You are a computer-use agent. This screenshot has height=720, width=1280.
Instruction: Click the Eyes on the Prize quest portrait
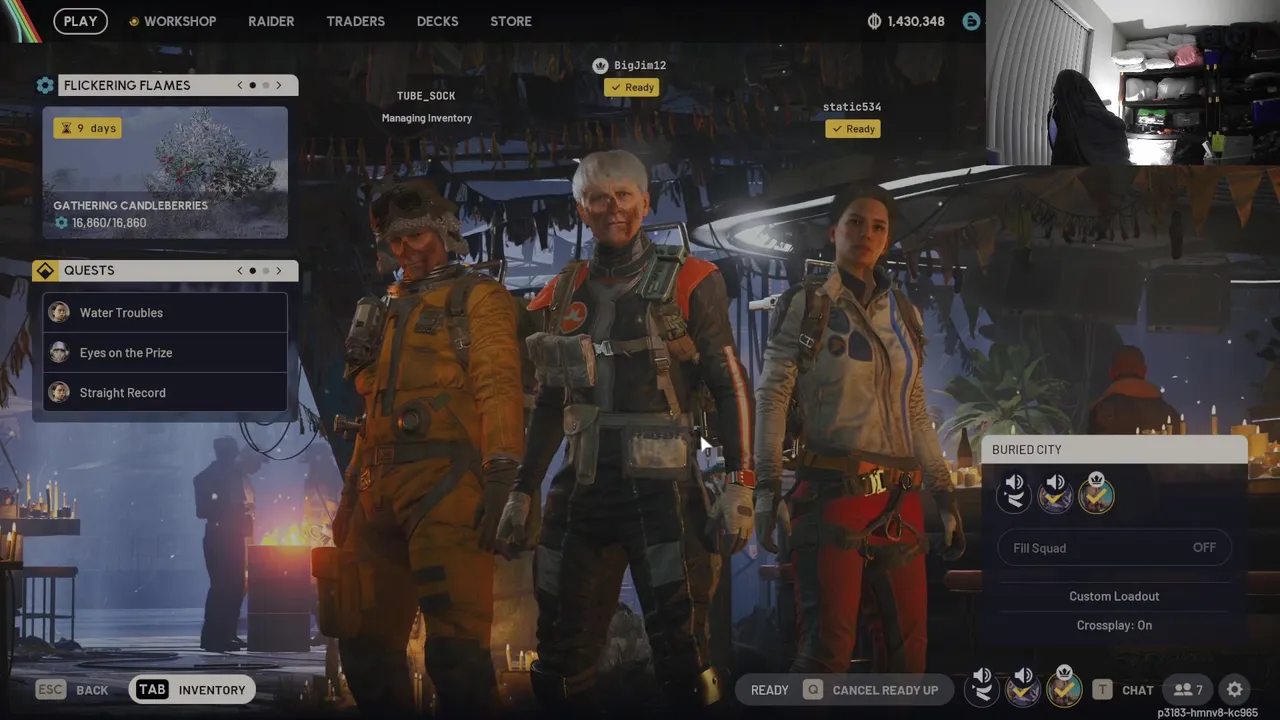60,352
